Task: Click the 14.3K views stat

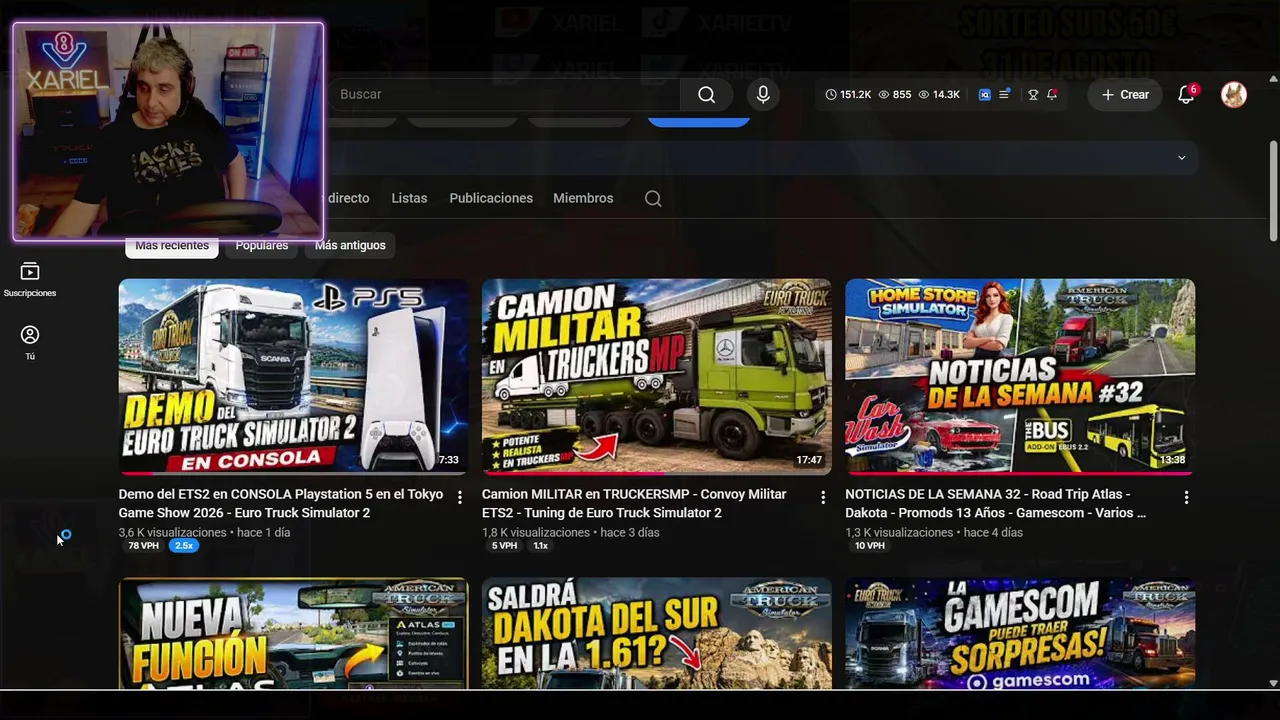Action: coord(939,94)
